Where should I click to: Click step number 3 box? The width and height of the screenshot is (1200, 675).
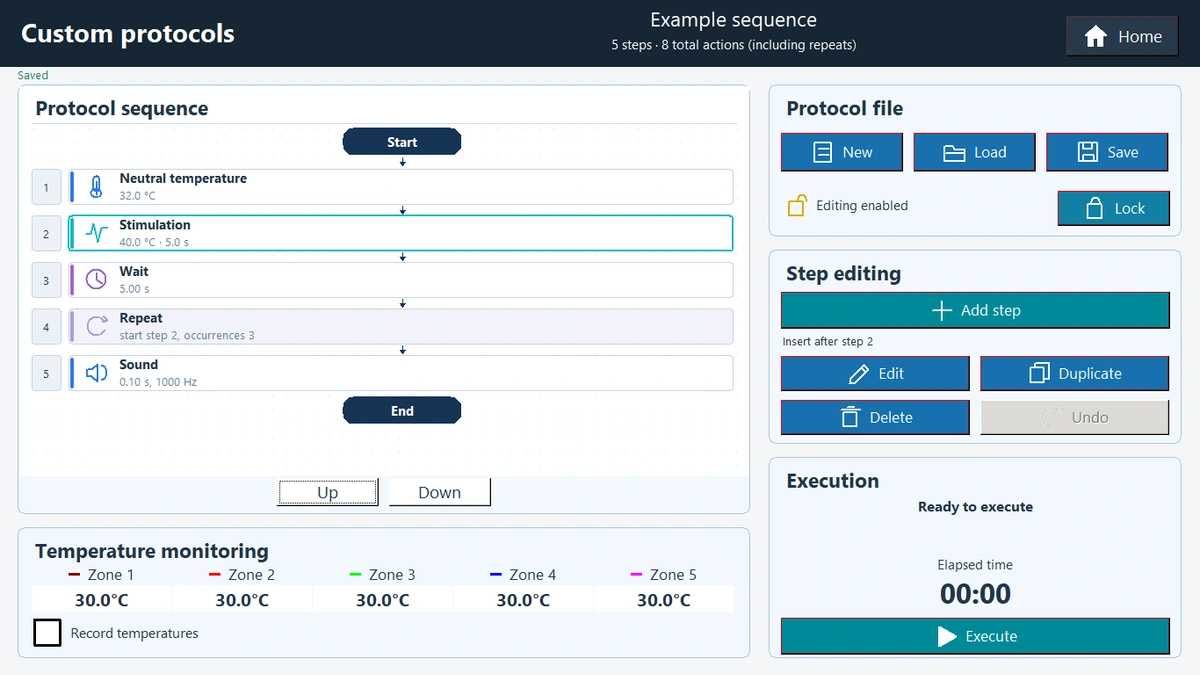[46, 281]
